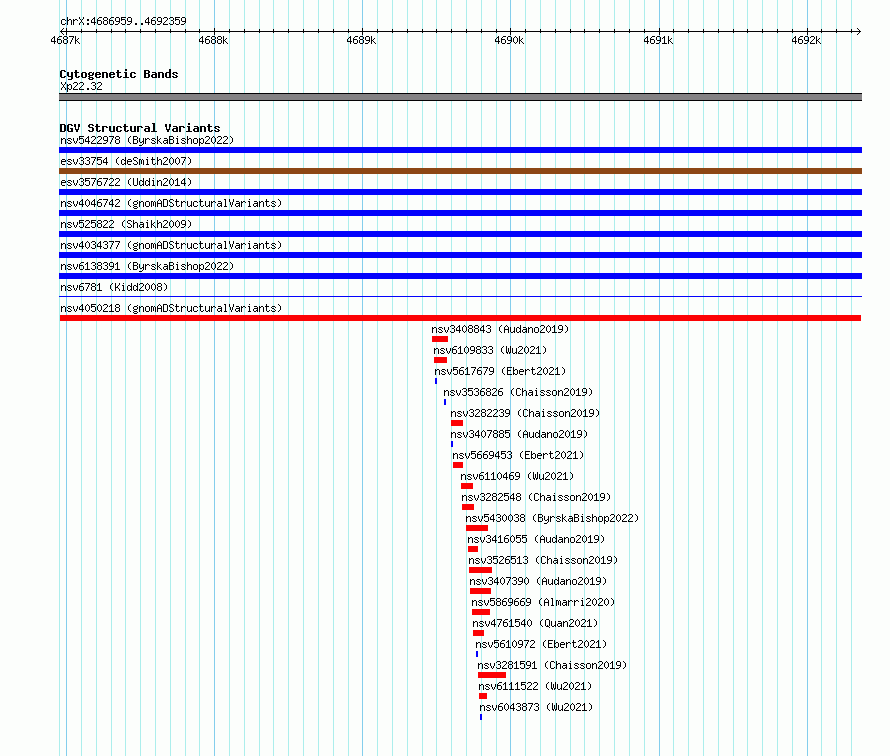
Task: Open variant nsv3408843 (Audano2019) label
Action: [x=500, y=329]
